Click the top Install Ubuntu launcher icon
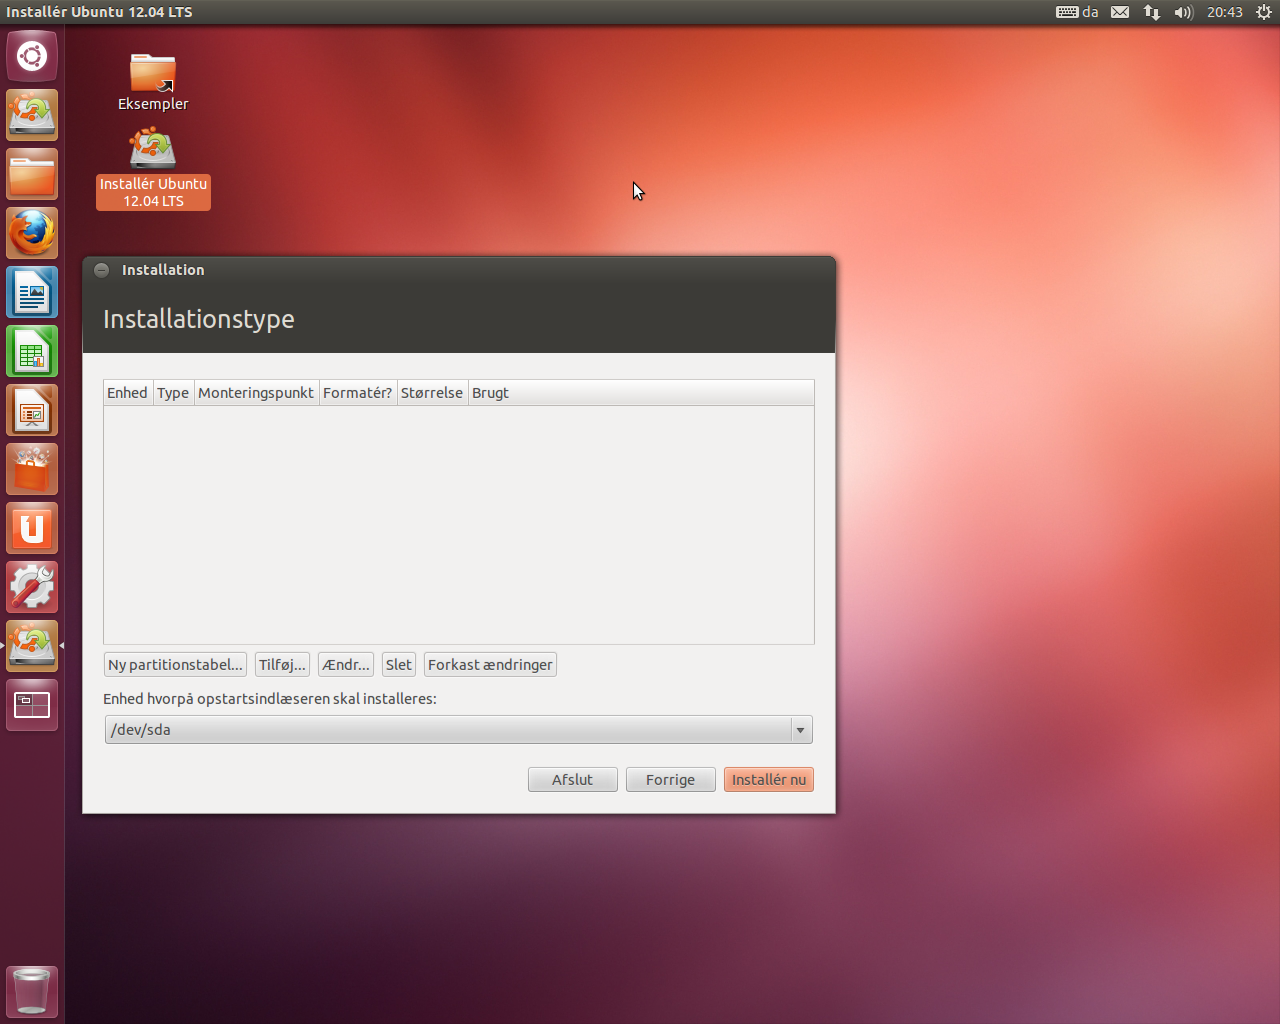This screenshot has height=1024, width=1280. tap(32, 115)
